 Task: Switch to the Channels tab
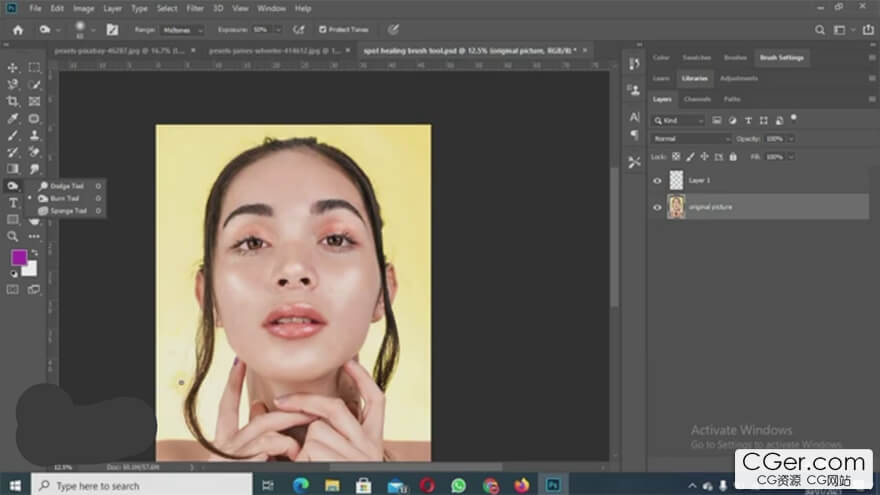pyautogui.click(x=697, y=99)
